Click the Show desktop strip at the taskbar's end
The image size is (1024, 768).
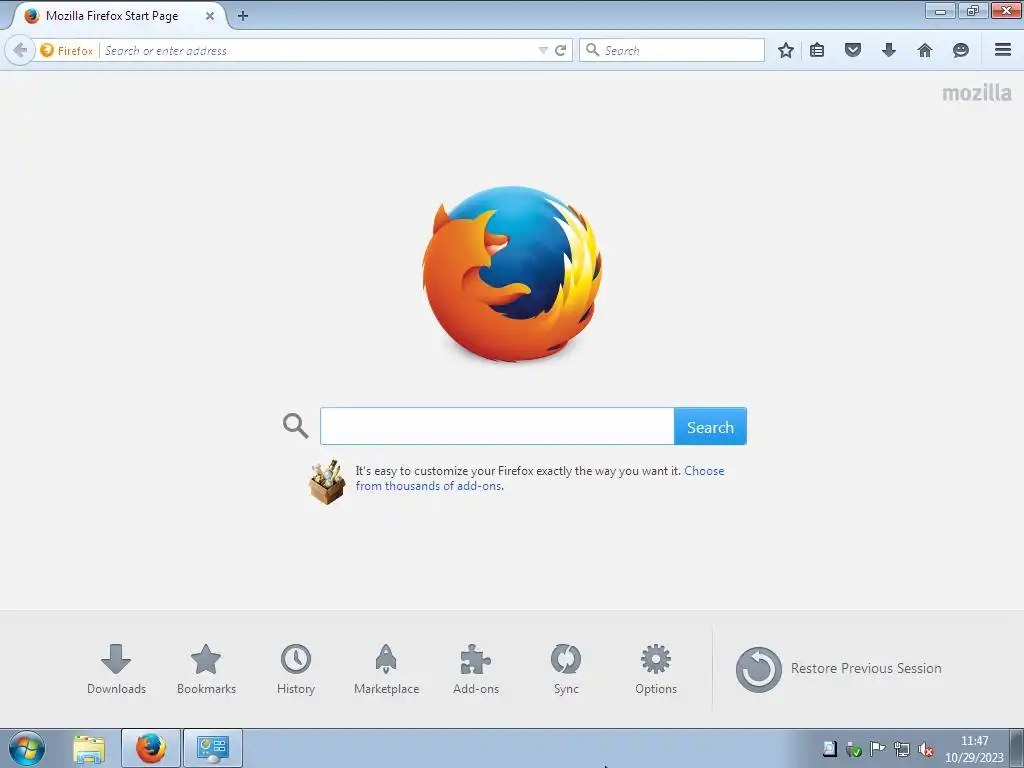coord(1017,748)
